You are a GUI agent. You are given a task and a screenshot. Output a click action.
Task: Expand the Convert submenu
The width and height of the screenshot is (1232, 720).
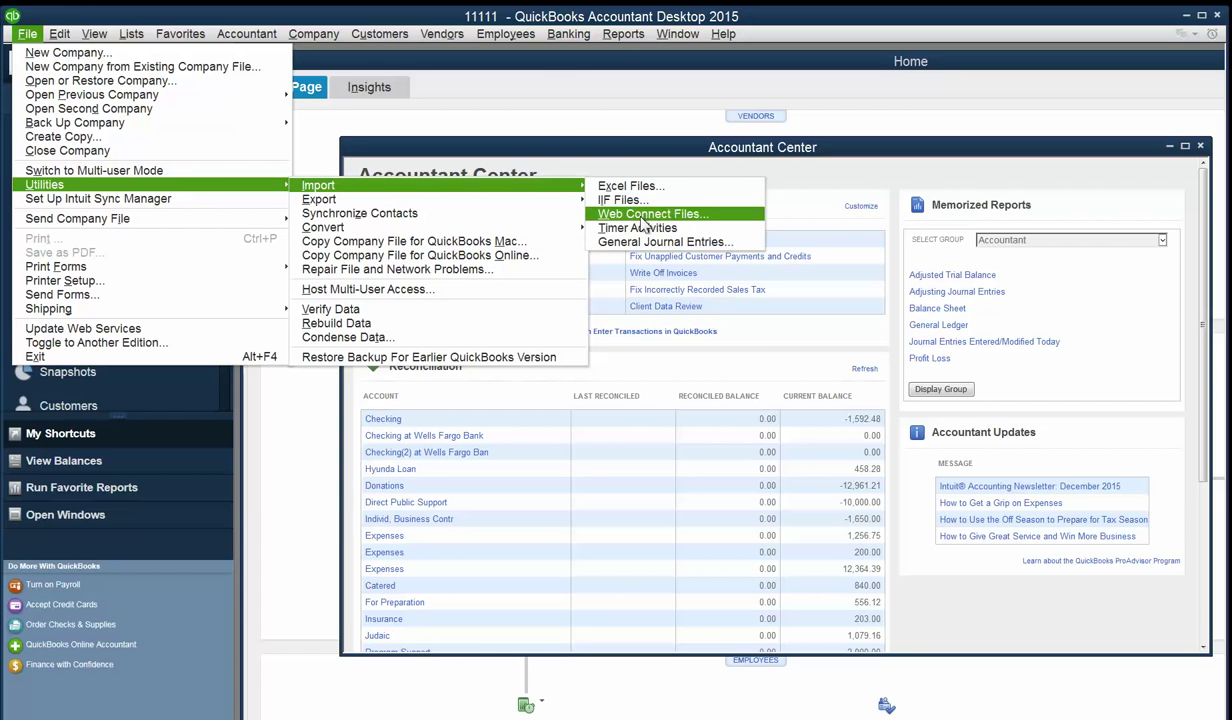[582, 227]
